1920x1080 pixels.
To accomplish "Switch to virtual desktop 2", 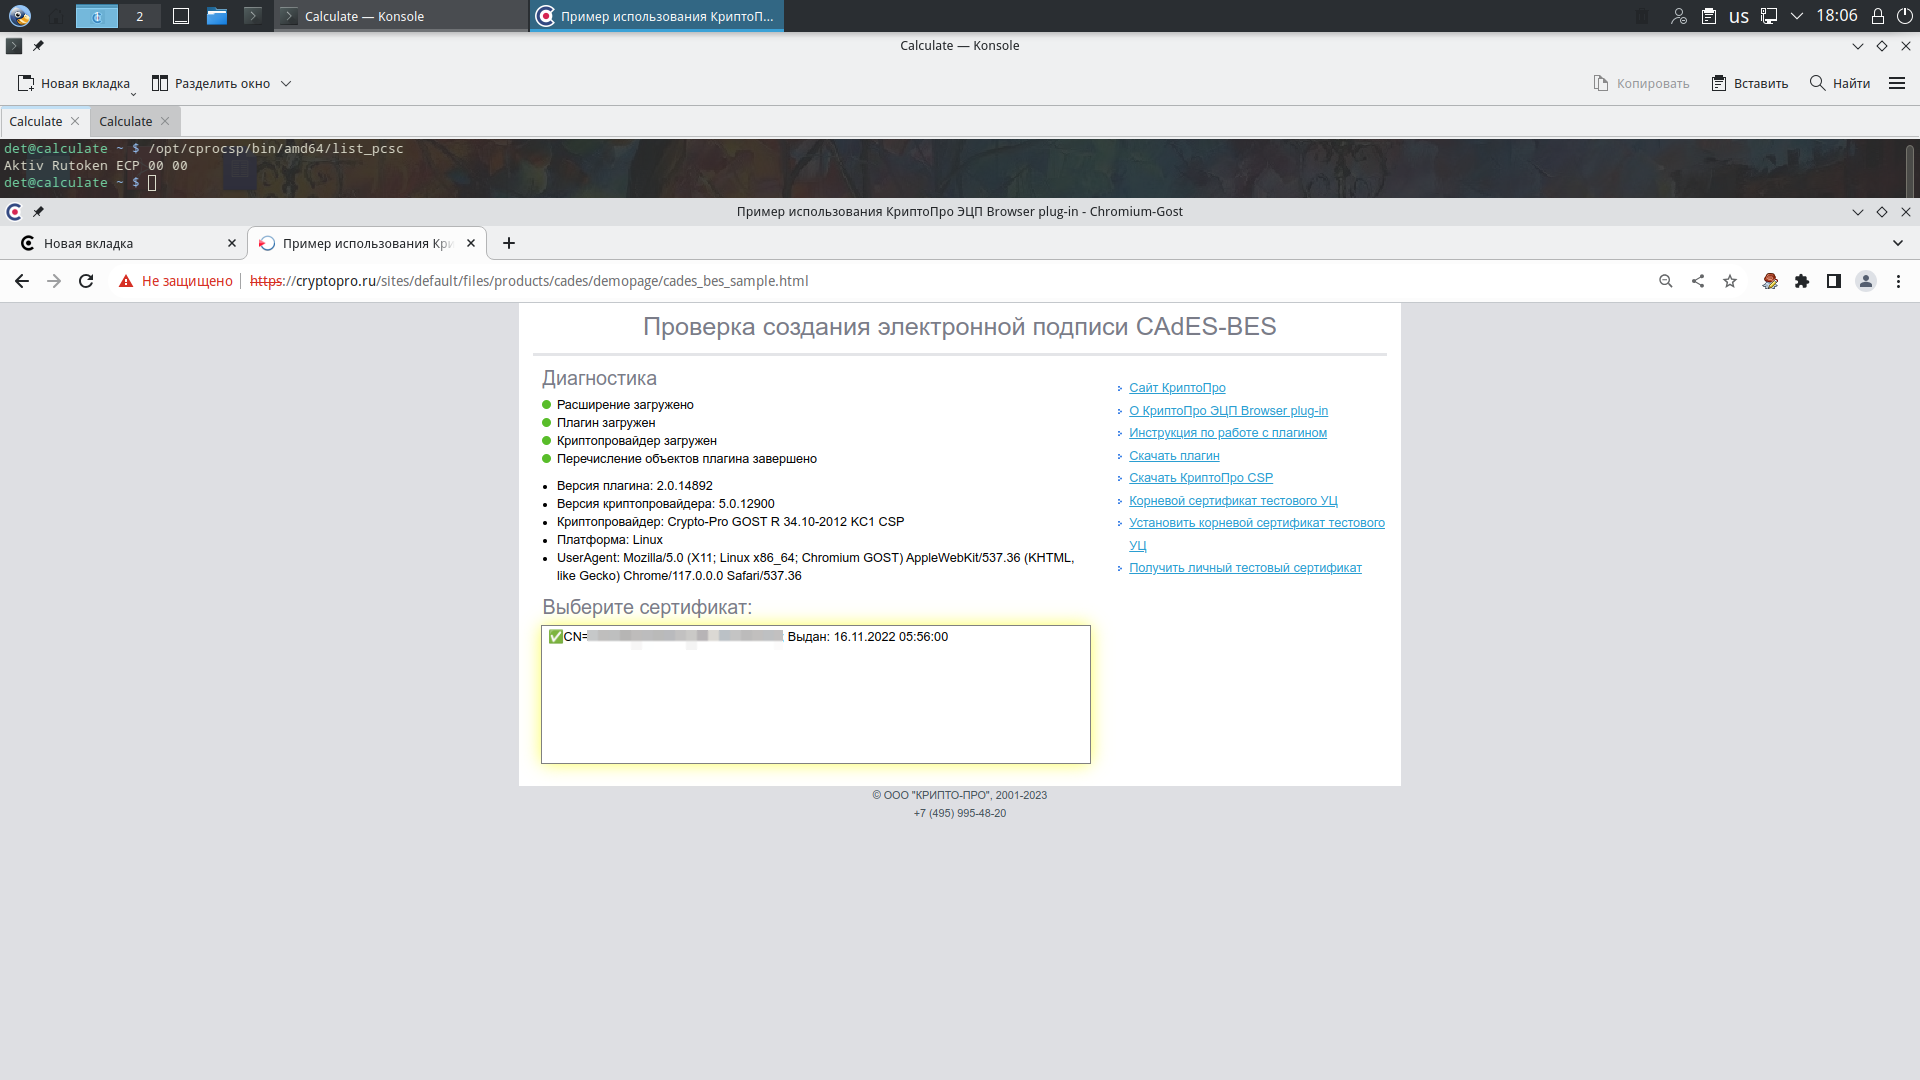I will (140, 16).
